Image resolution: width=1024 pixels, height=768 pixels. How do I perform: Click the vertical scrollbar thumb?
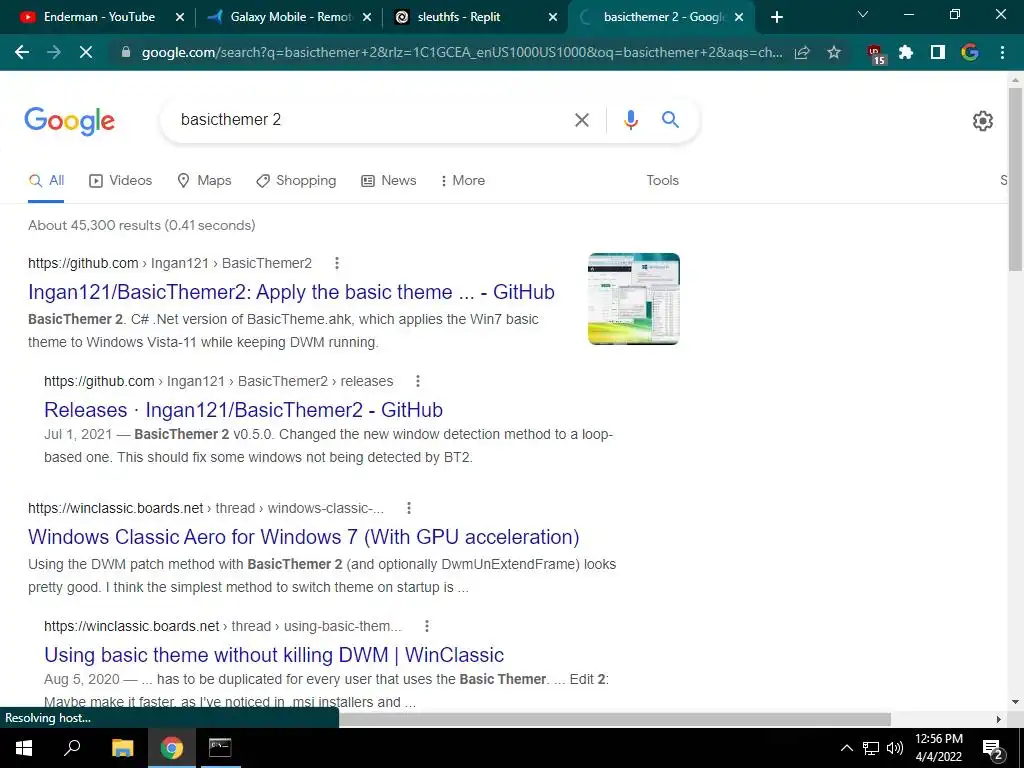pyautogui.click(x=1015, y=180)
